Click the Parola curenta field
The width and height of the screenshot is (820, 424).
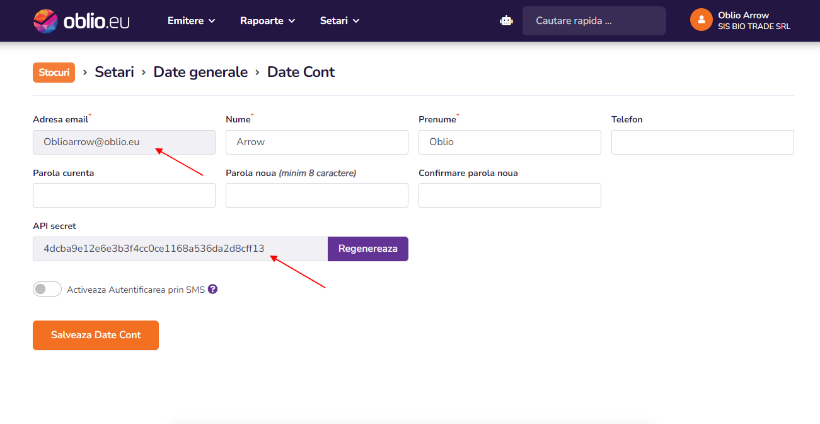coord(124,196)
